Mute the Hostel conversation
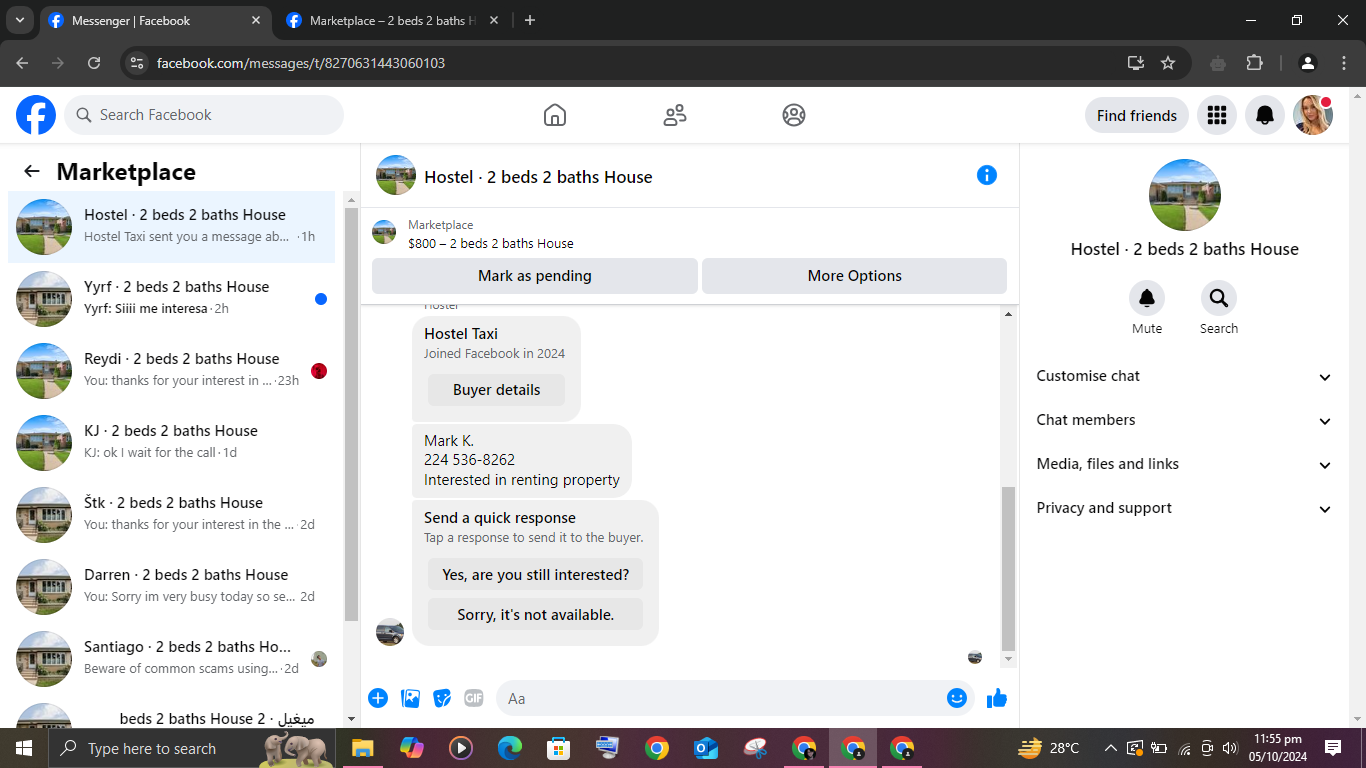Viewport: 1366px width, 768px height. [1147, 298]
